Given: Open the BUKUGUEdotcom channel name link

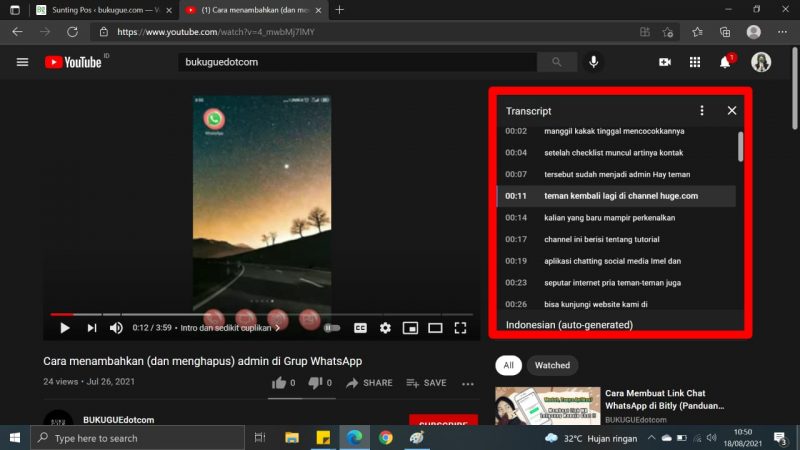Looking at the screenshot, I should click(118, 420).
